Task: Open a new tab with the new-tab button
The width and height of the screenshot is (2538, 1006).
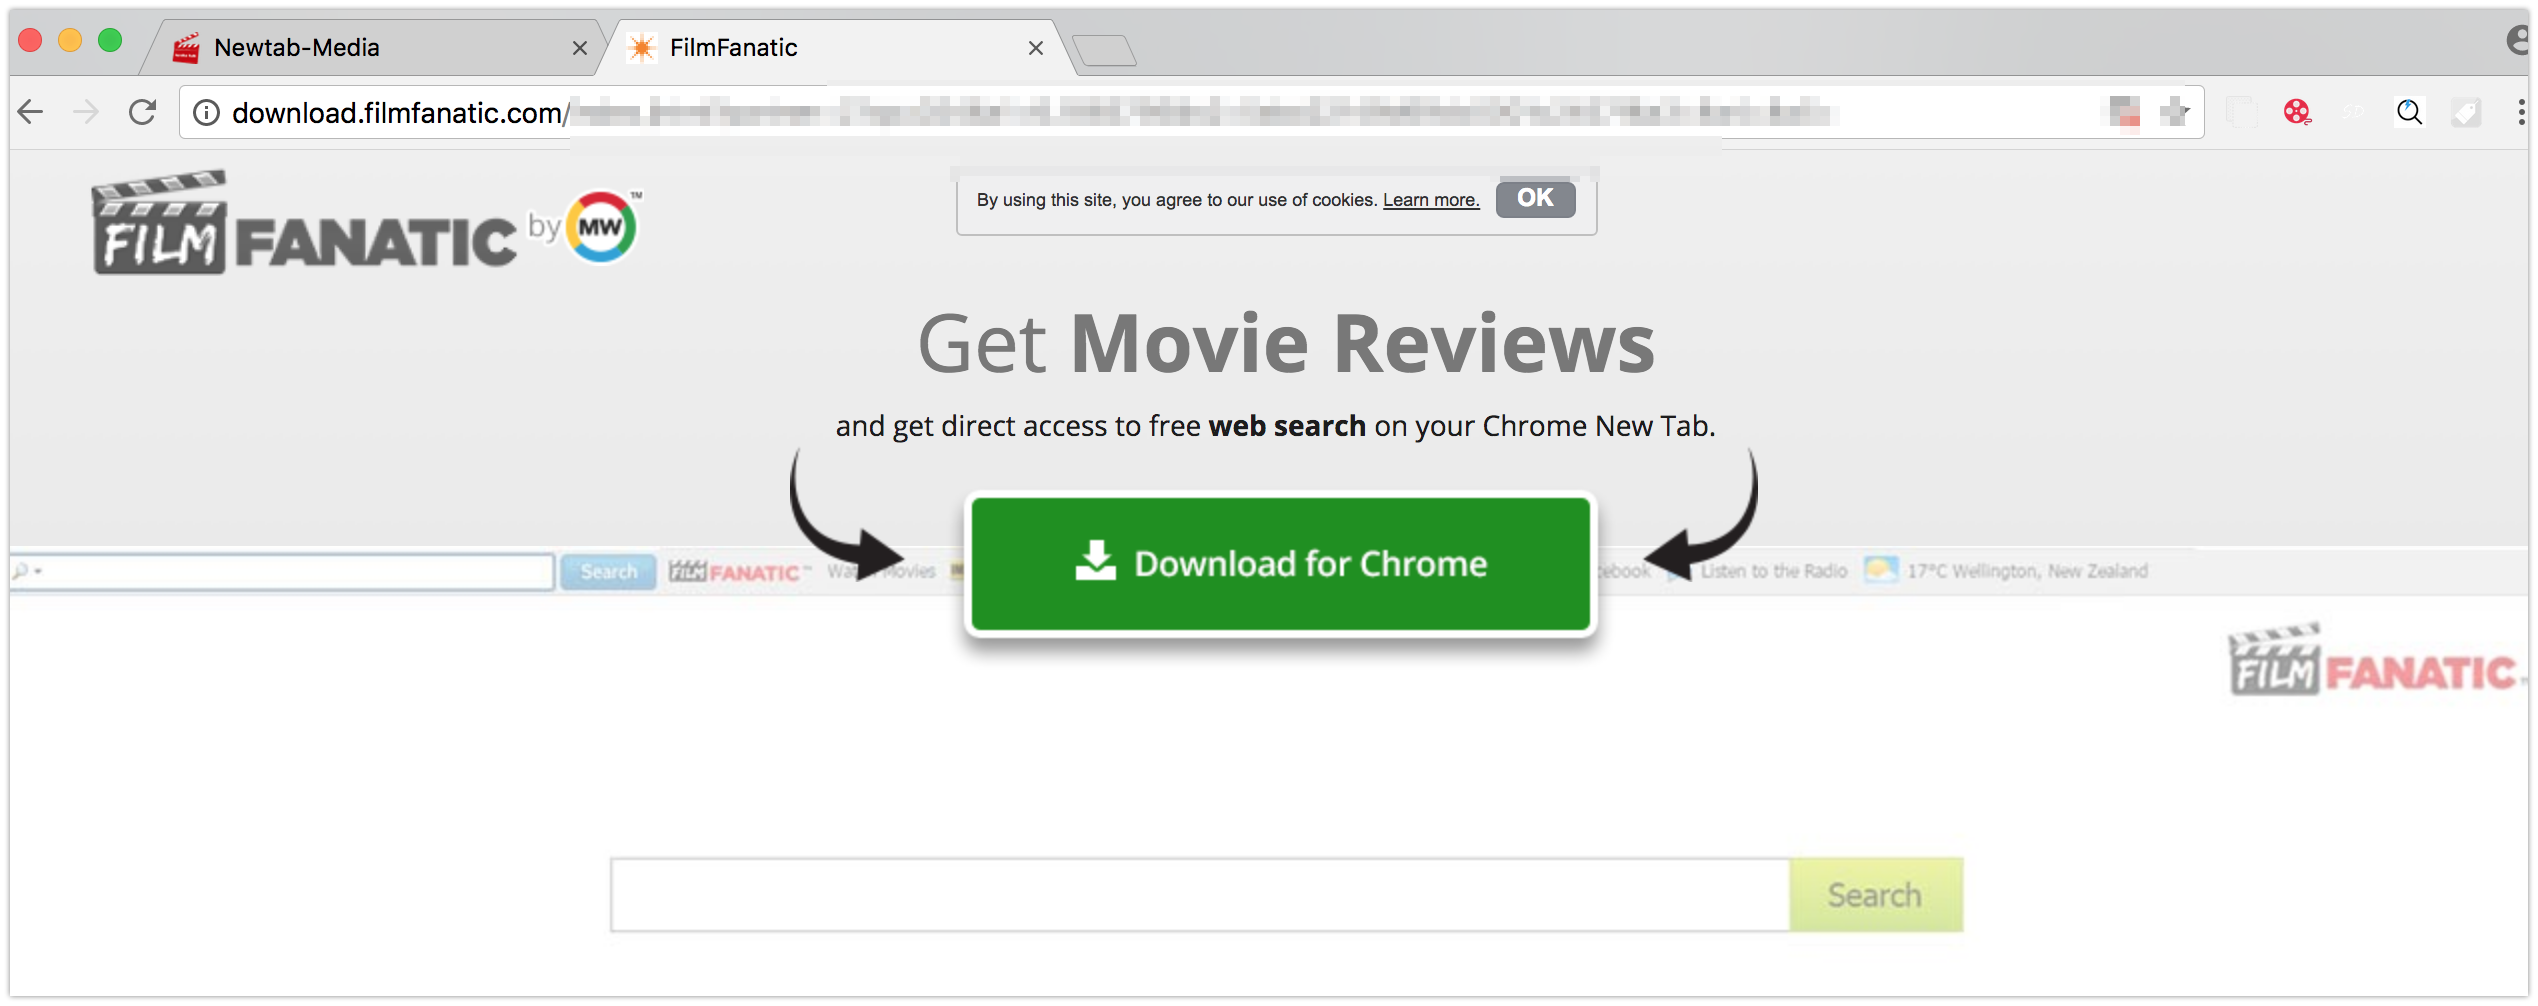Action: [1104, 50]
